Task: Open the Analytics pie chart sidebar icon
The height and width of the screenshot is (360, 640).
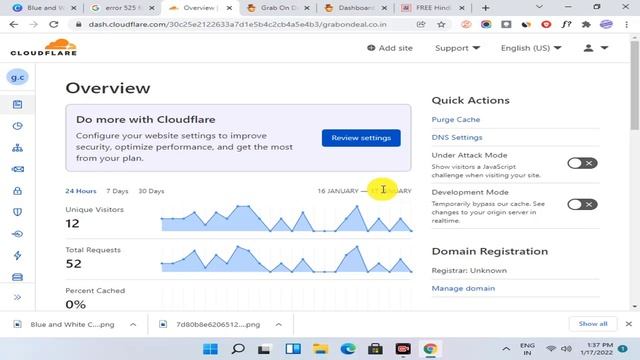Action: tap(18, 126)
